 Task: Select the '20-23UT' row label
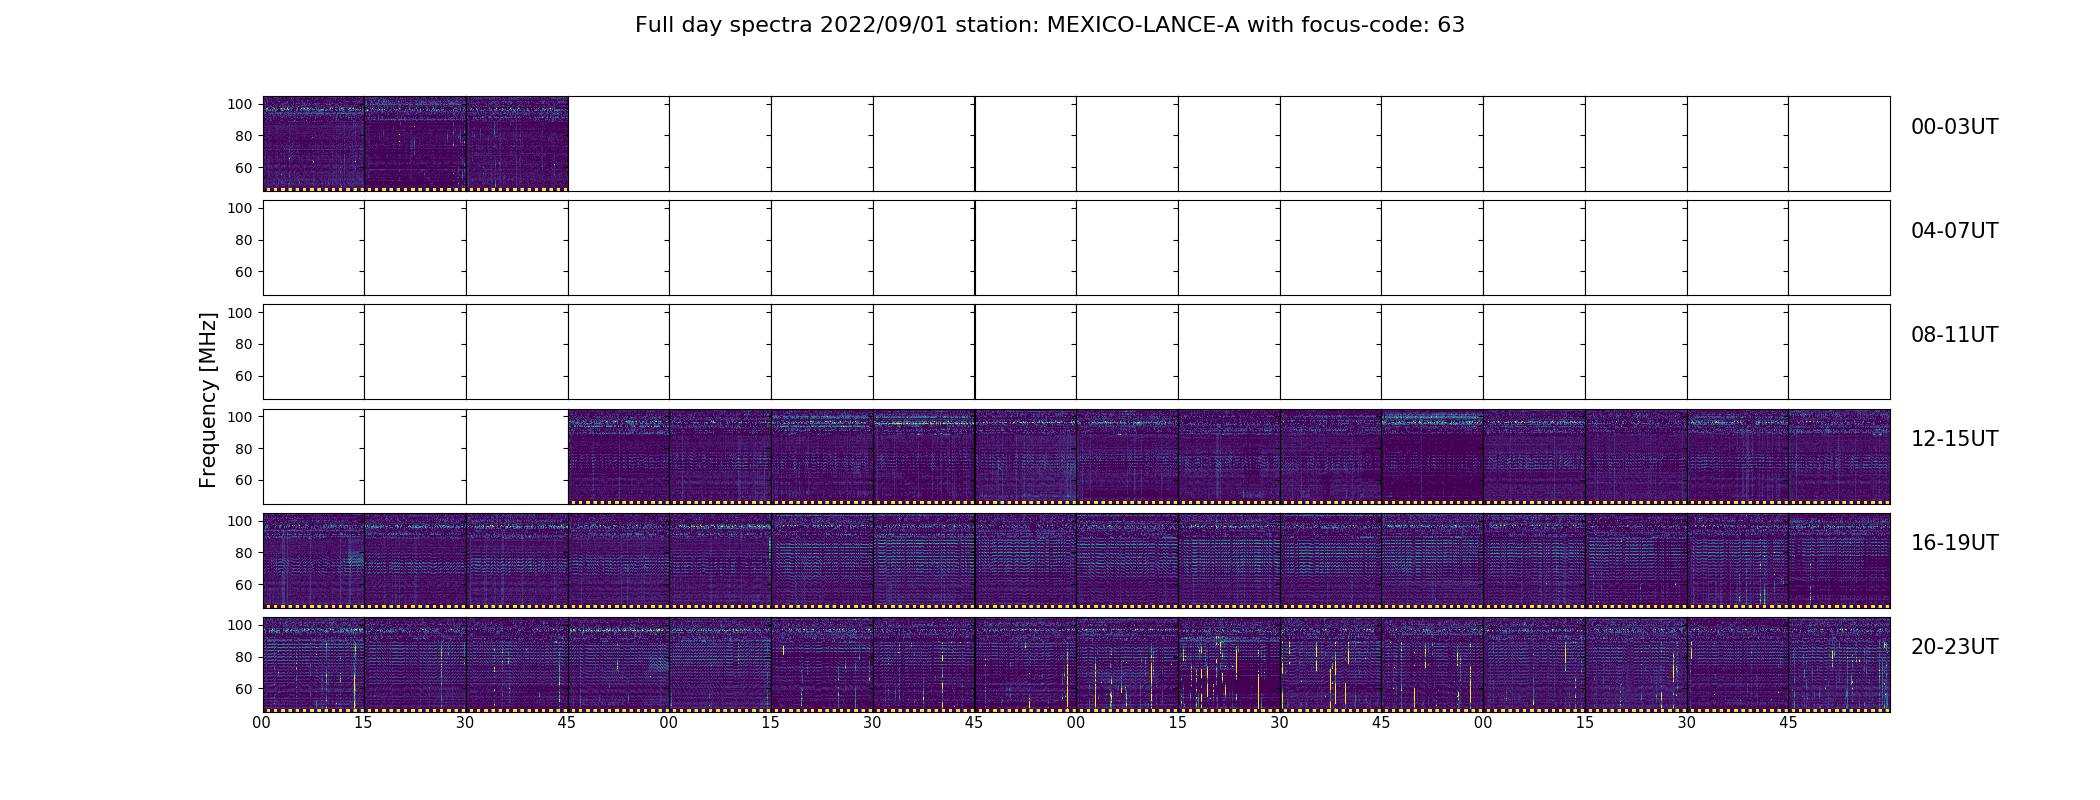(x=1954, y=647)
